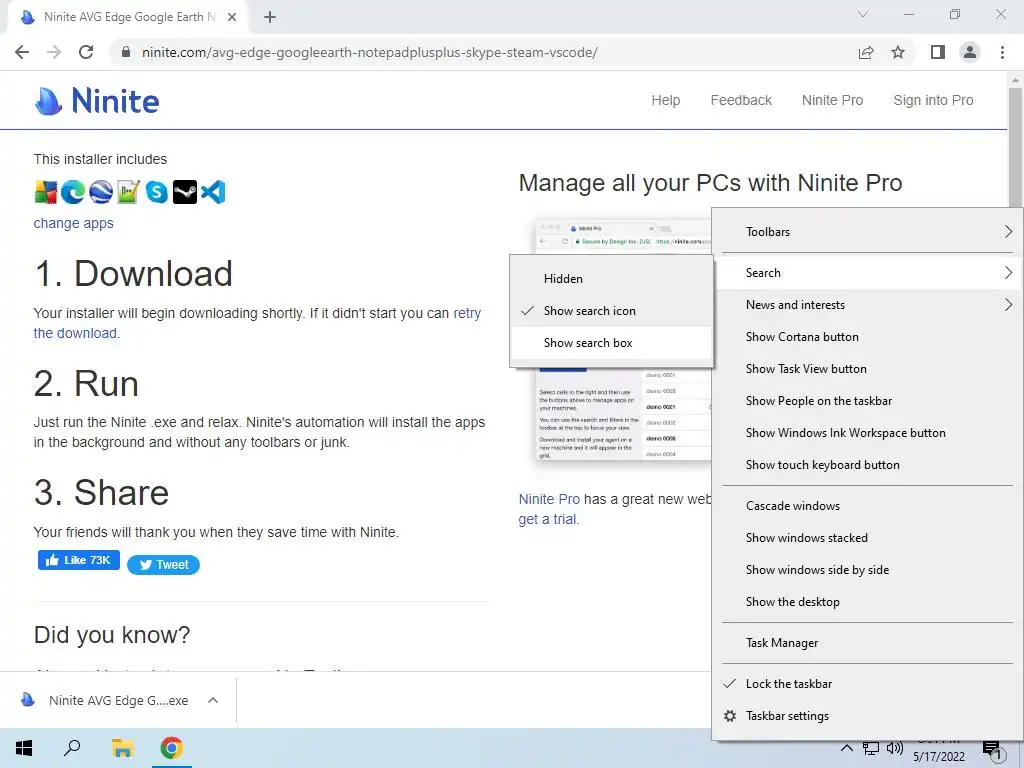
Task: Select Show search icon option
Action: [x=612, y=311]
